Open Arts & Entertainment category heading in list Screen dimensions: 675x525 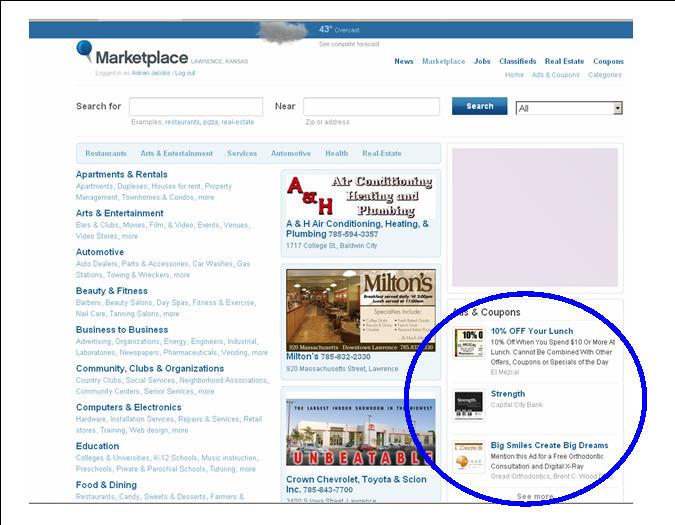(120, 213)
